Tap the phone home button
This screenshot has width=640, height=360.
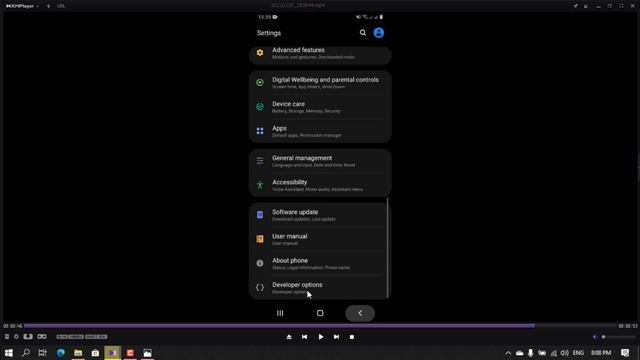320,313
